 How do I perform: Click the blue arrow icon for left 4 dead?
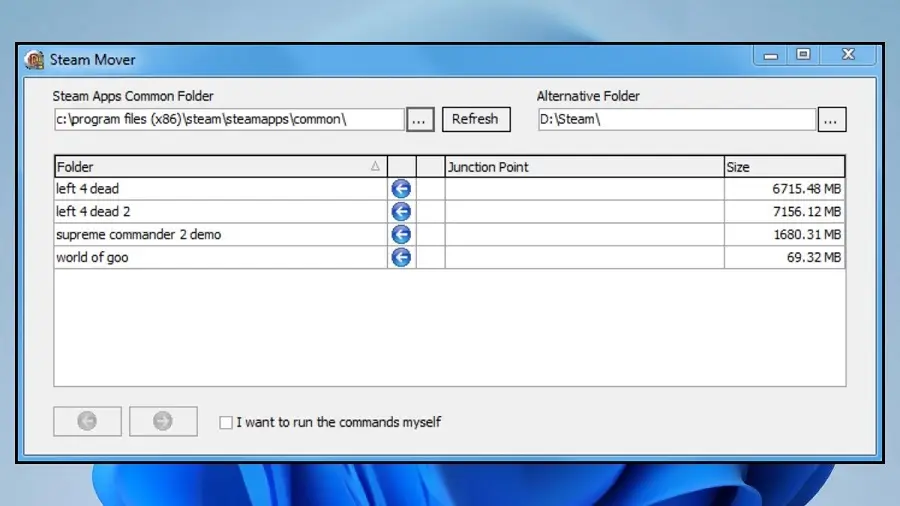[401, 189]
